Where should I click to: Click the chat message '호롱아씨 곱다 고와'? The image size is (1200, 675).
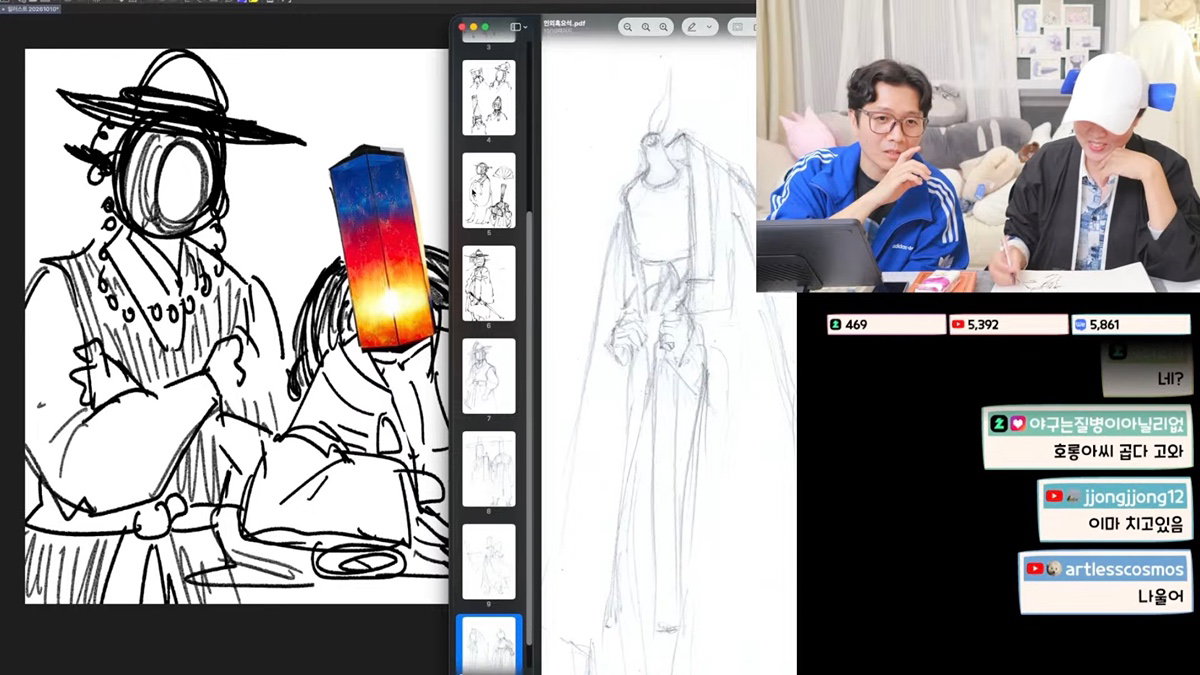click(1118, 451)
